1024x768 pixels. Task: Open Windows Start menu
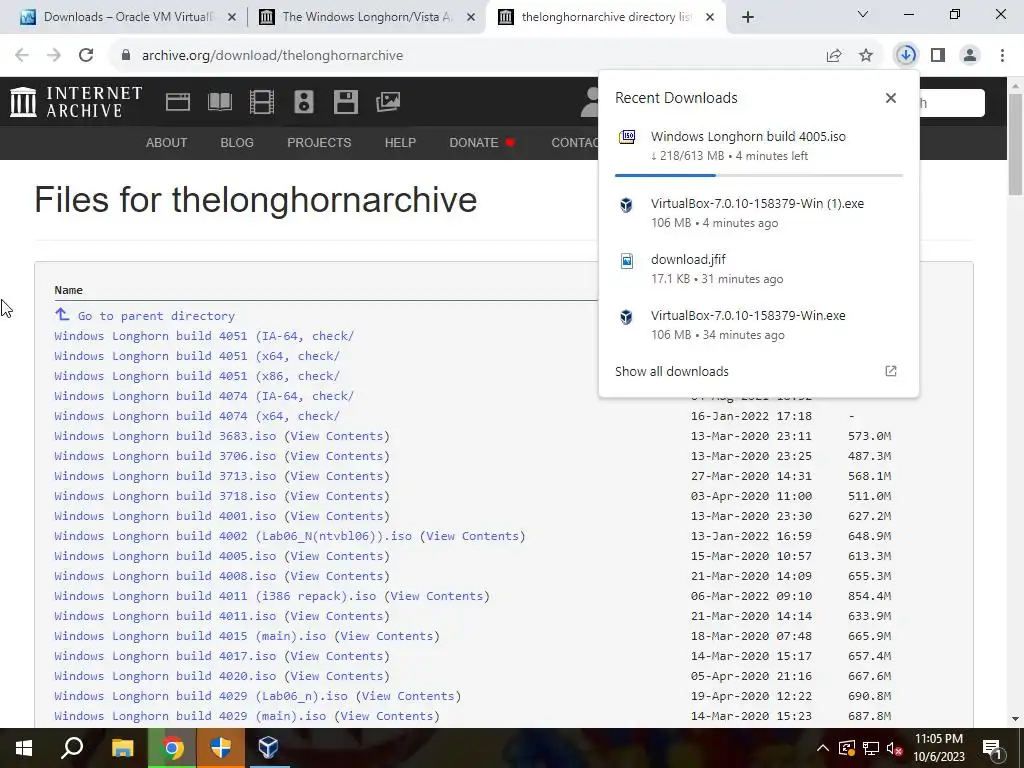tap(24, 748)
